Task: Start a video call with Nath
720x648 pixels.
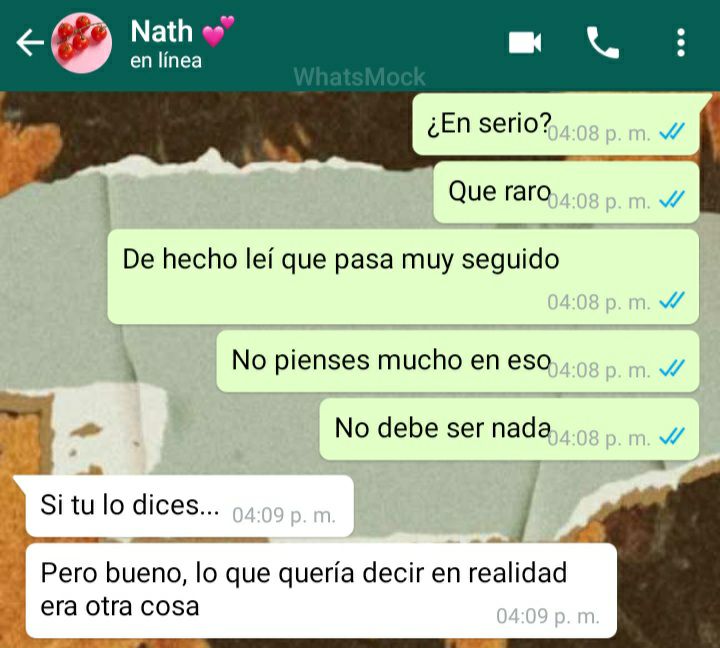Action: 525,43
